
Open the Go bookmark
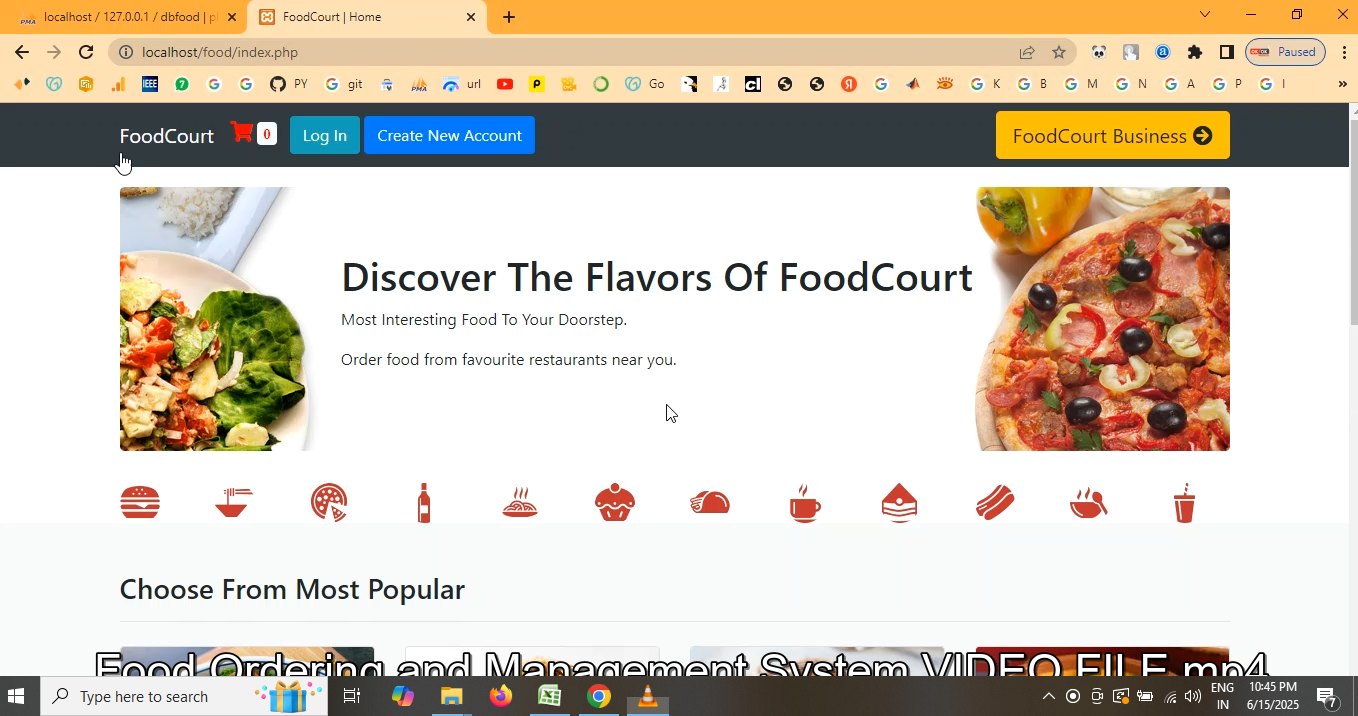coord(645,84)
